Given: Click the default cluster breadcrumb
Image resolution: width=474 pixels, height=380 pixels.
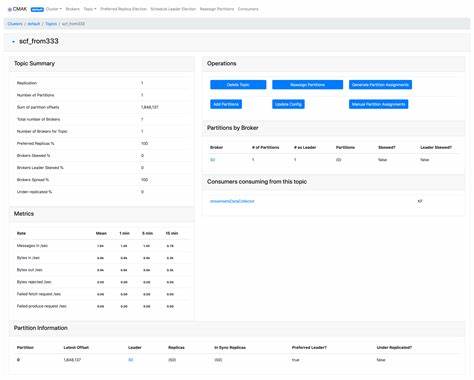Looking at the screenshot, I should (34, 24).
